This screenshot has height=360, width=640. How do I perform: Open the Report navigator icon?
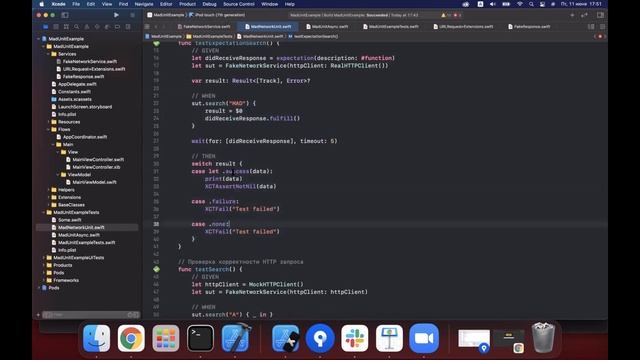(x=128, y=27)
